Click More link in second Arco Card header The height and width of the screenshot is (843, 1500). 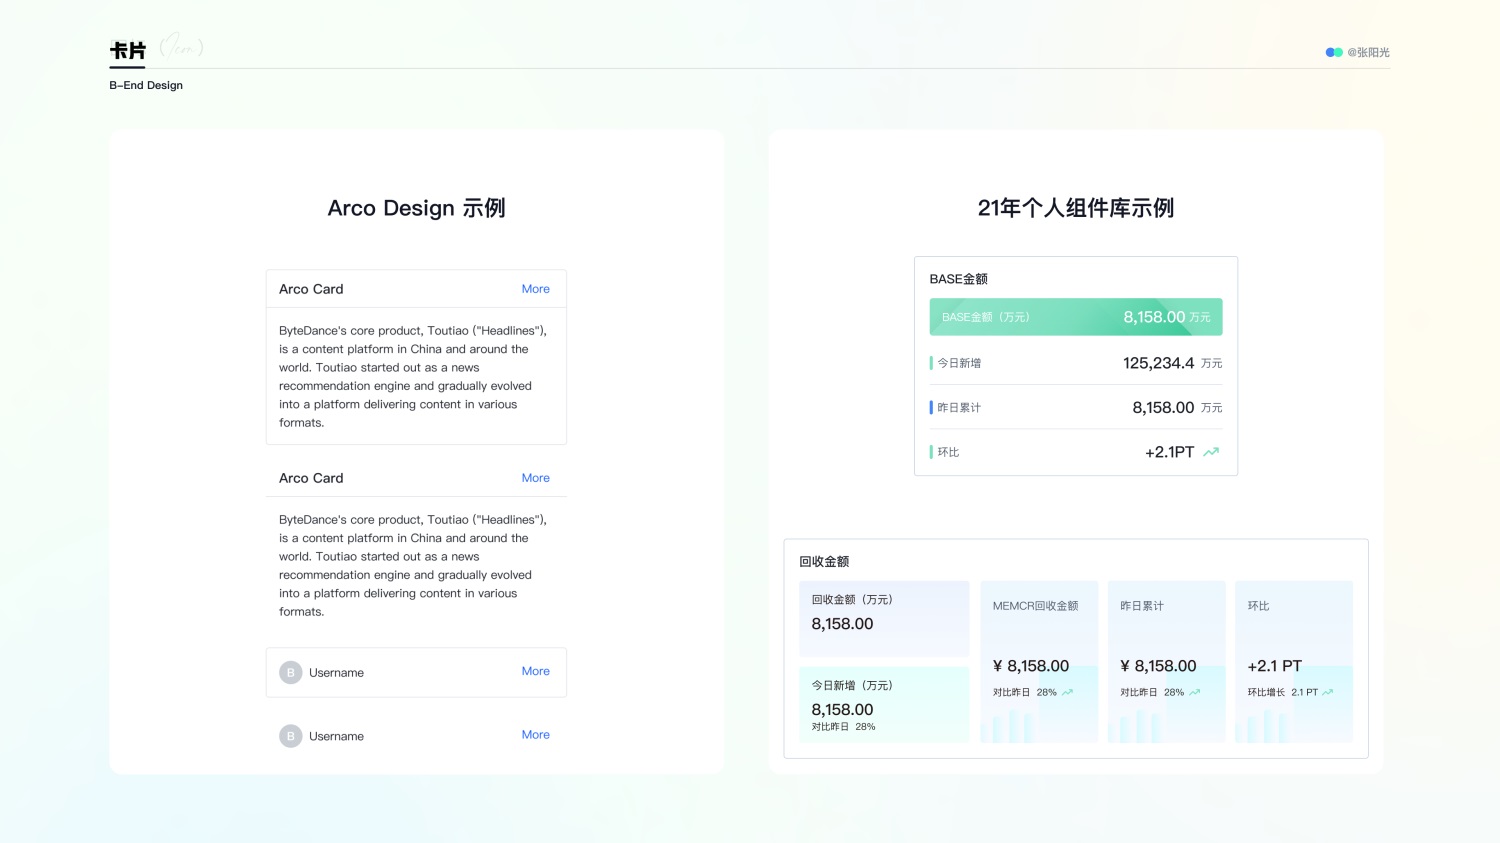pyautogui.click(x=535, y=478)
